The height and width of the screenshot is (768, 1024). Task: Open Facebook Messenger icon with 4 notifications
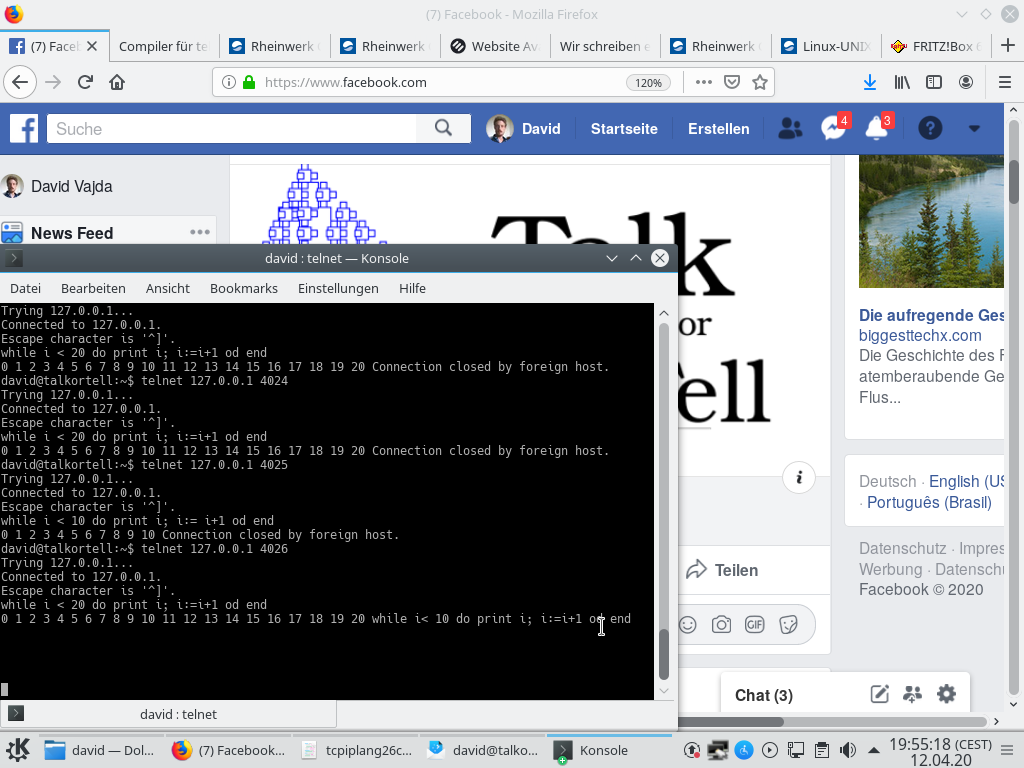click(833, 129)
